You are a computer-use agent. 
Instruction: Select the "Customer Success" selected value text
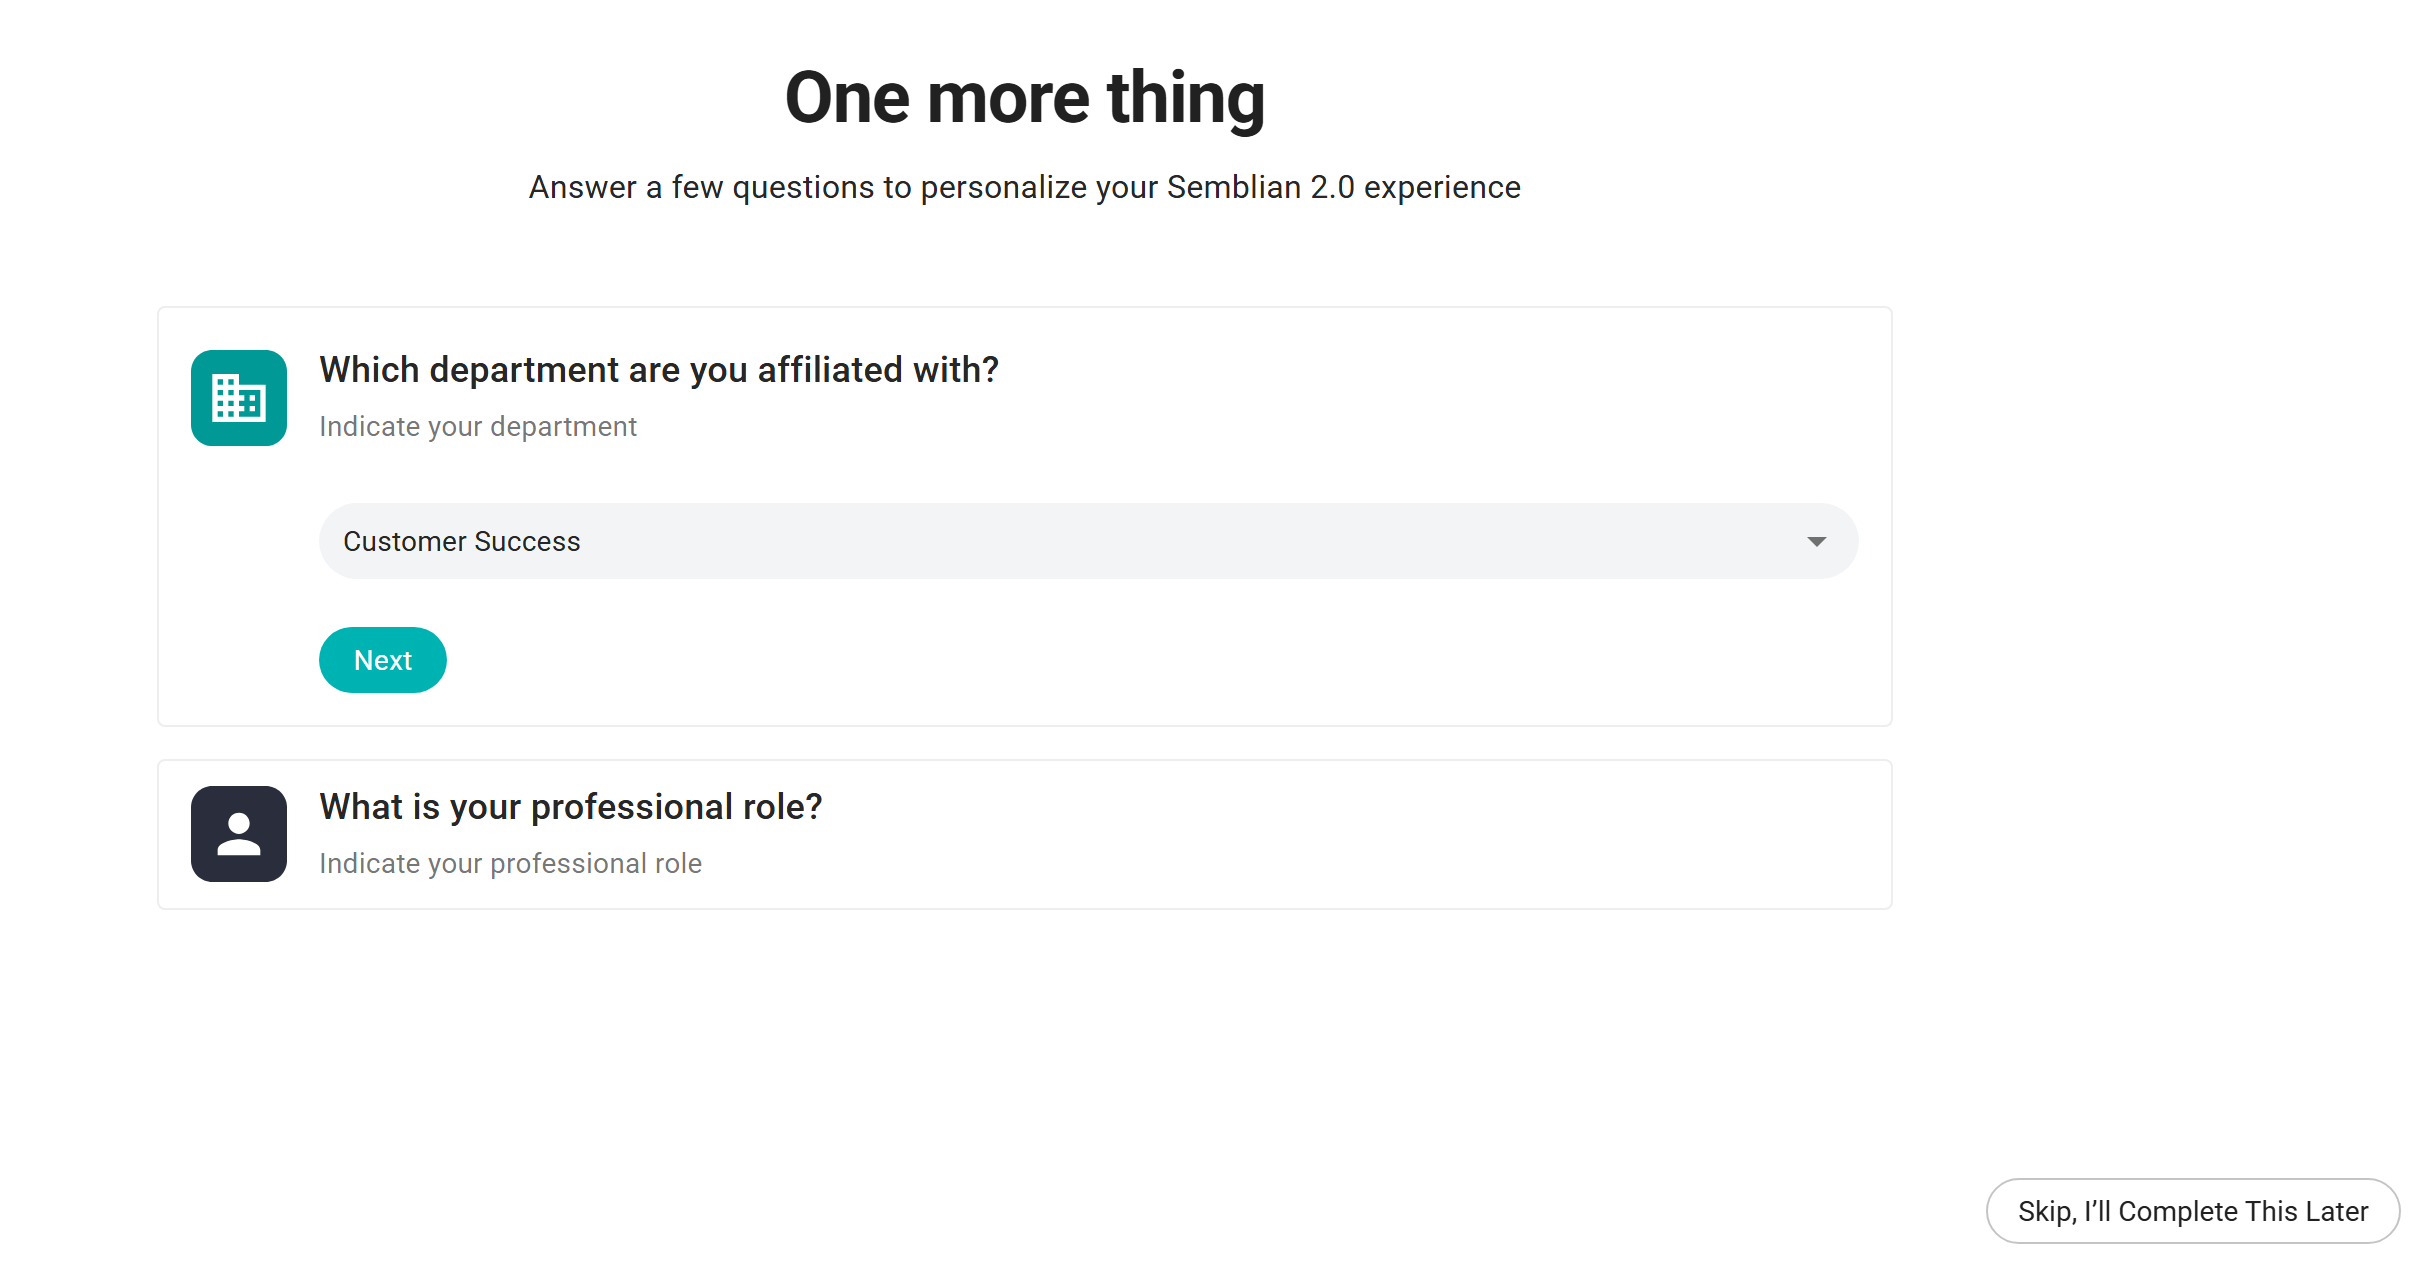[461, 541]
